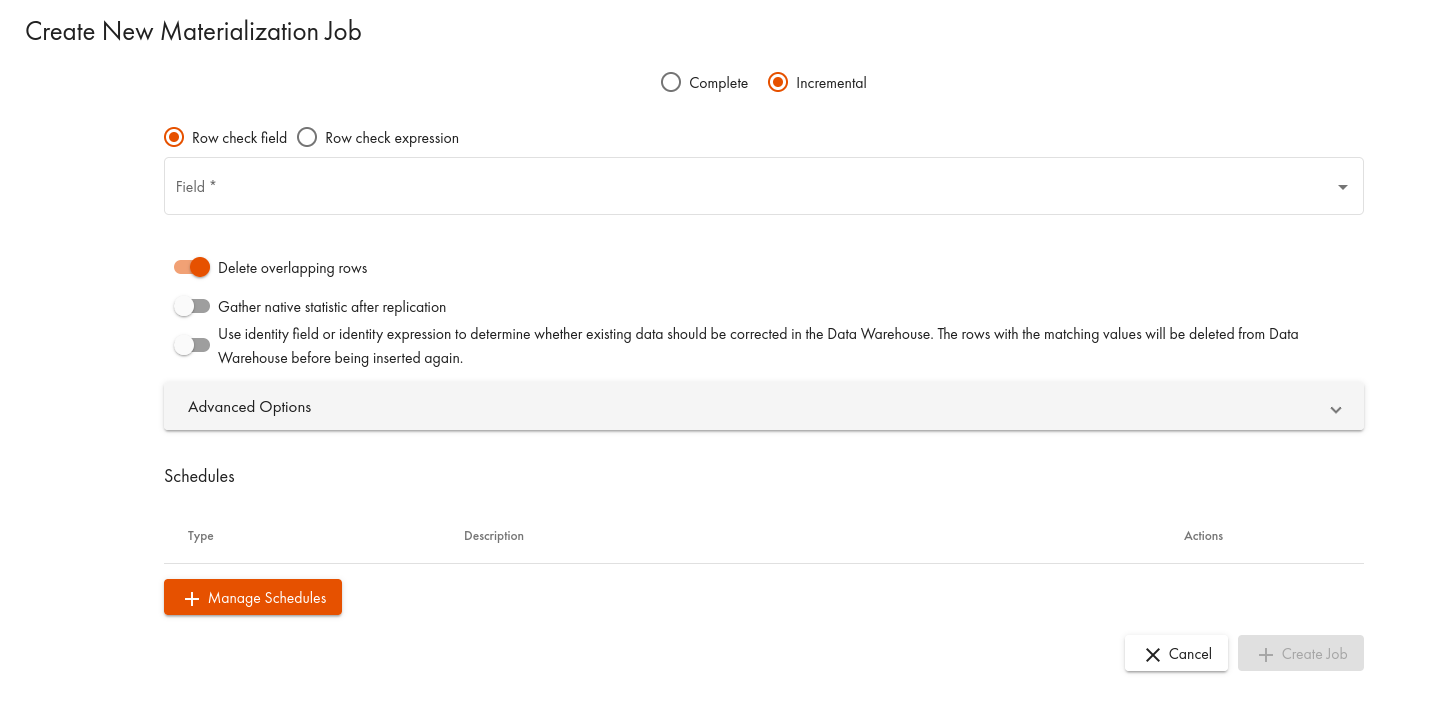Click the chevron on Advanced Options bar
The height and width of the screenshot is (702, 1445).
(x=1335, y=408)
